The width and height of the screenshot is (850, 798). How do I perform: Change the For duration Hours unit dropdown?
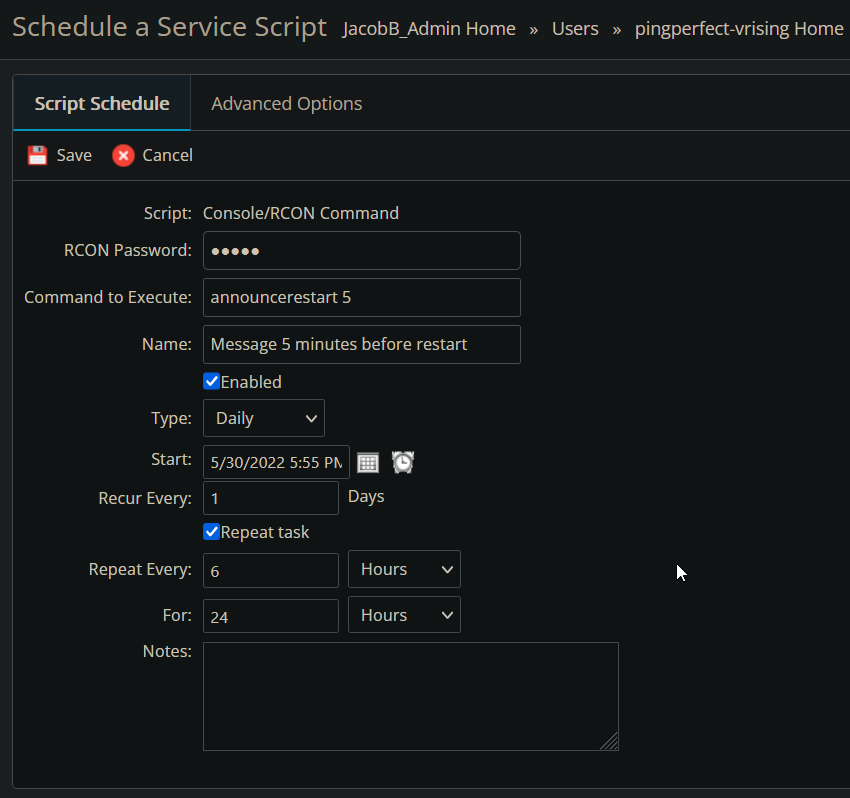pyautogui.click(x=404, y=615)
